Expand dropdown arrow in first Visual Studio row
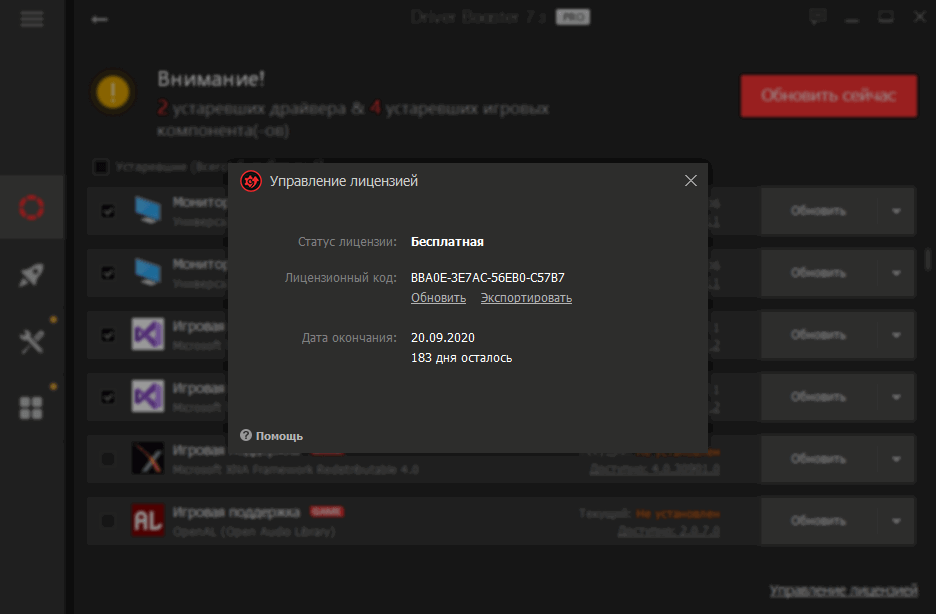Image resolution: width=936 pixels, height=614 pixels. point(896,335)
